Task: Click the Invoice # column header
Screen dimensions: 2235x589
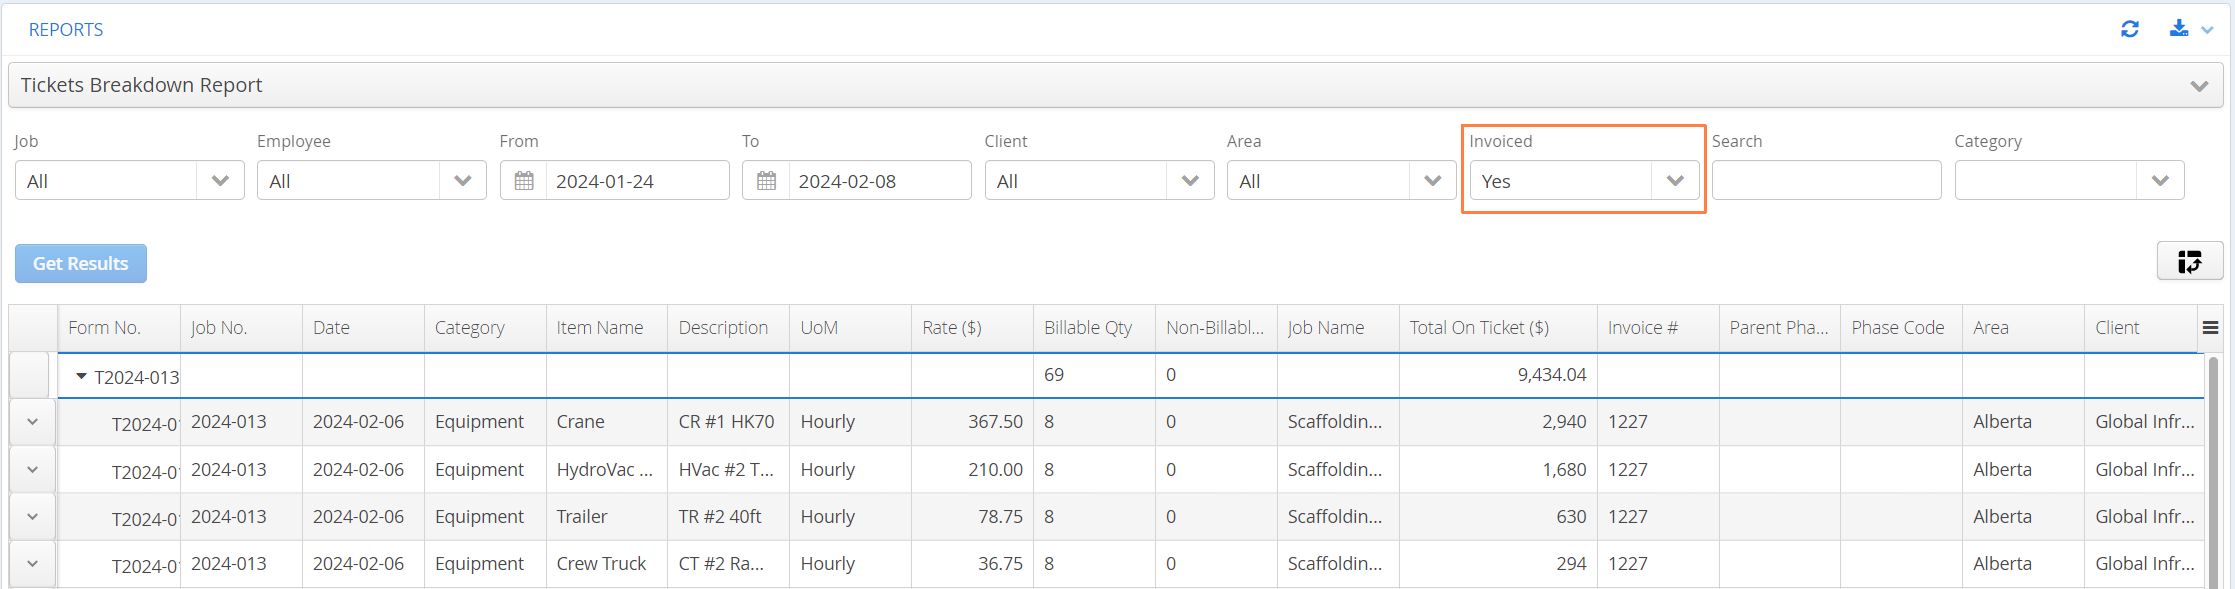Action: [1658, 328]
